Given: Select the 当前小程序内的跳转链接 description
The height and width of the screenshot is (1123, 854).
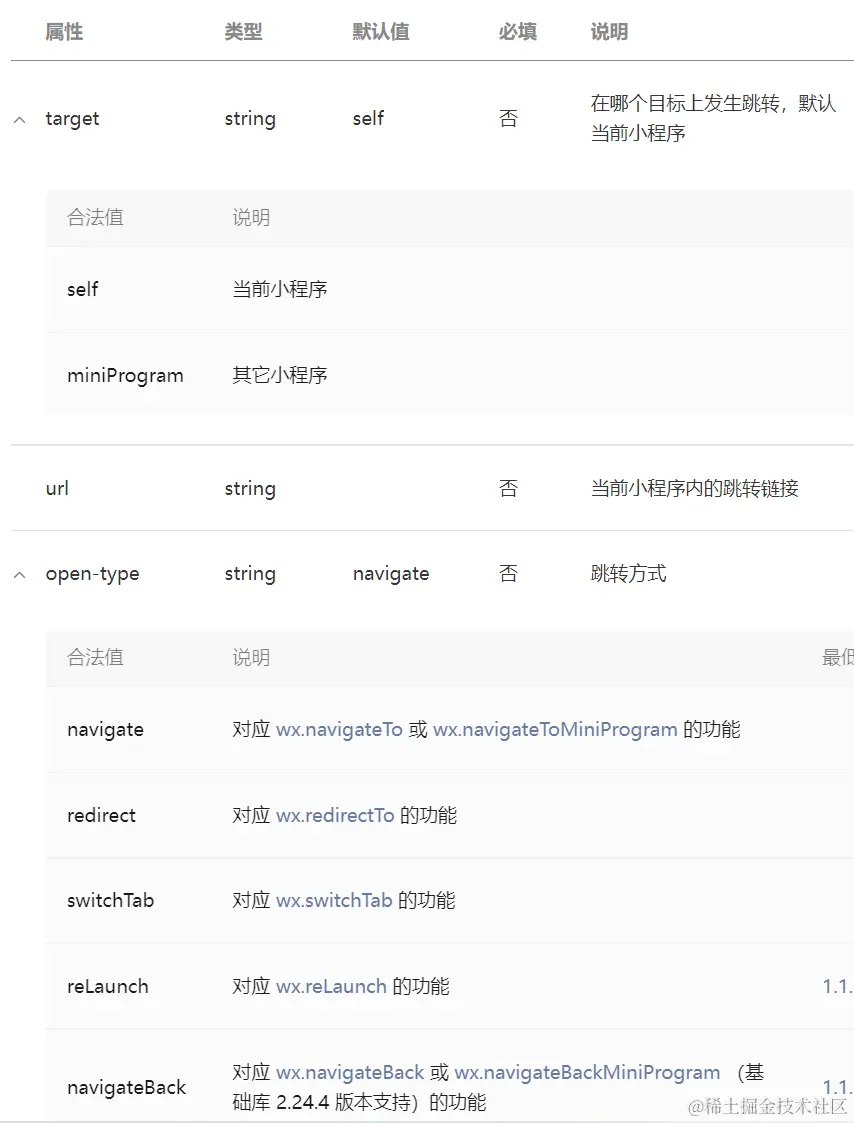Looking at the screenshot, I should (694, 488).
